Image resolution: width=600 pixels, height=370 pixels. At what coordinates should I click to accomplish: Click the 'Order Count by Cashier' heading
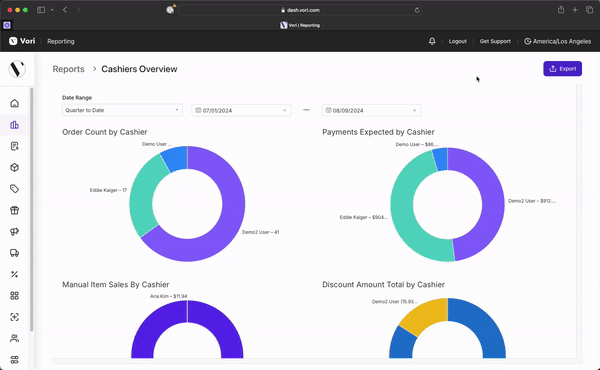104,132
